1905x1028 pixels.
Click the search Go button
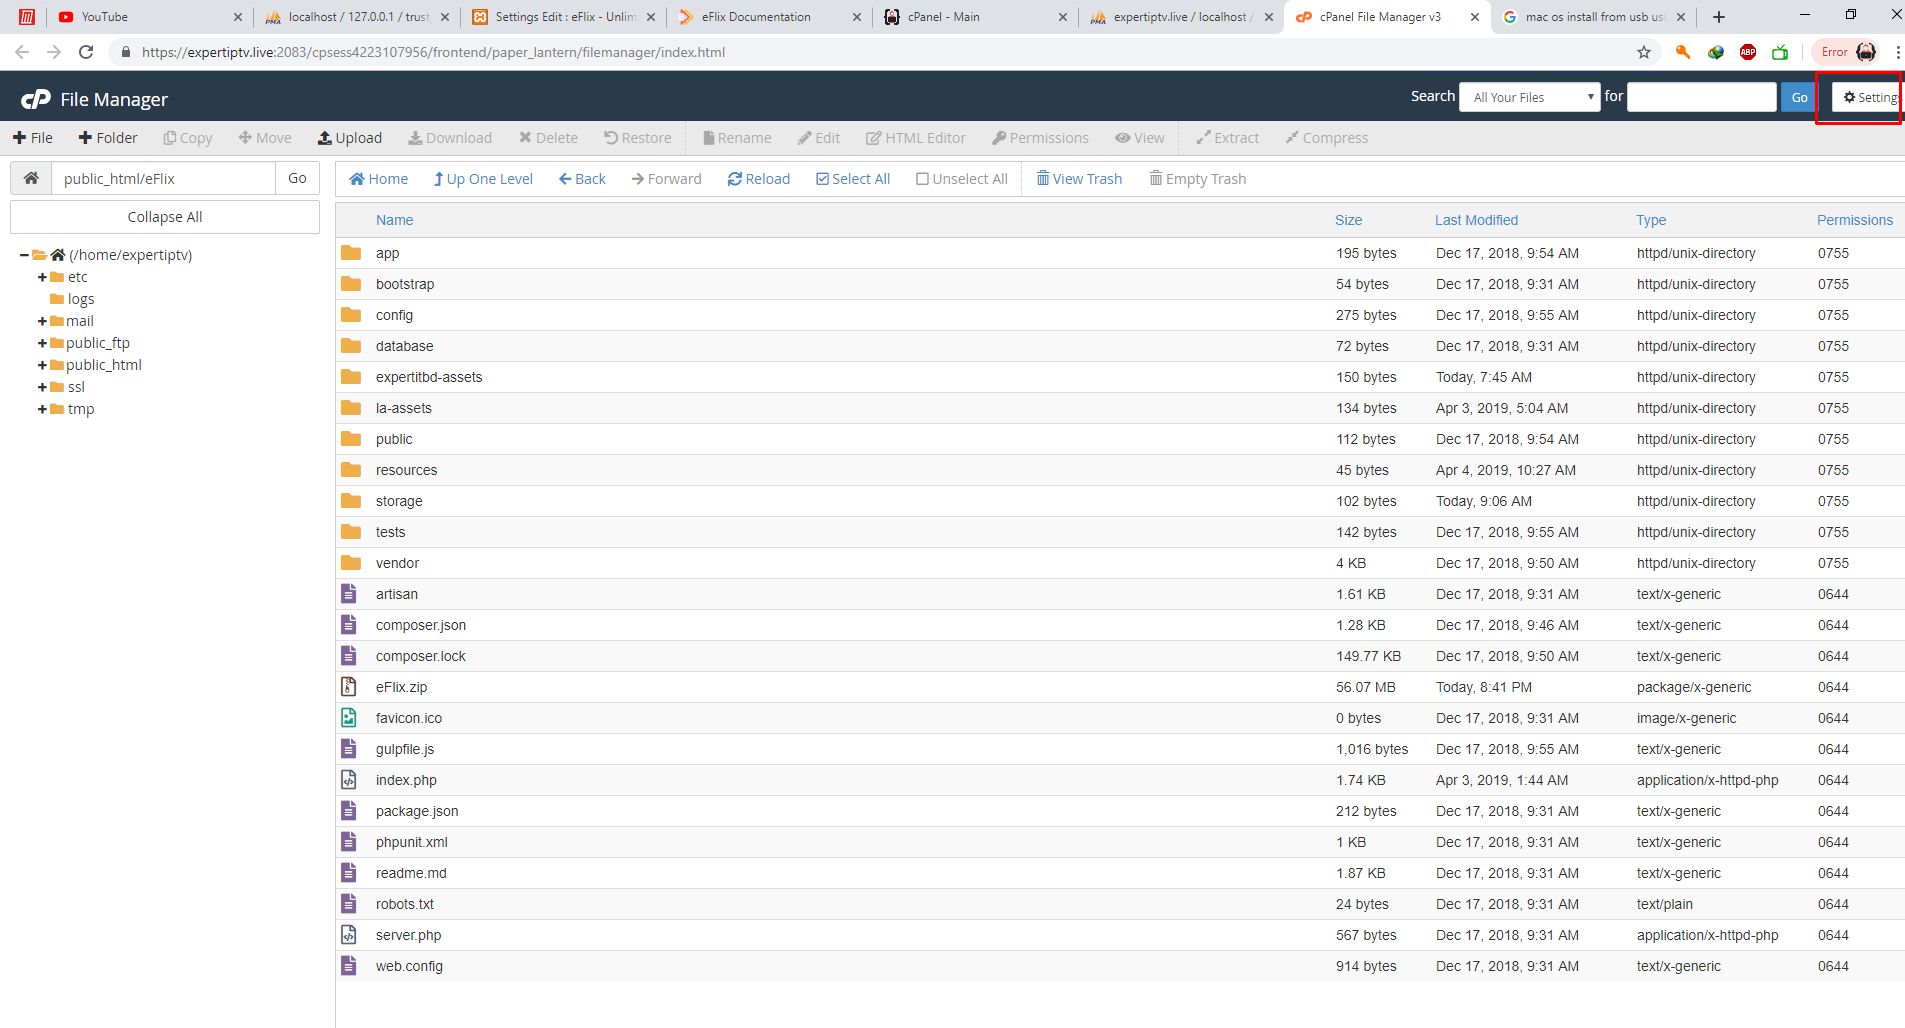1799,97
